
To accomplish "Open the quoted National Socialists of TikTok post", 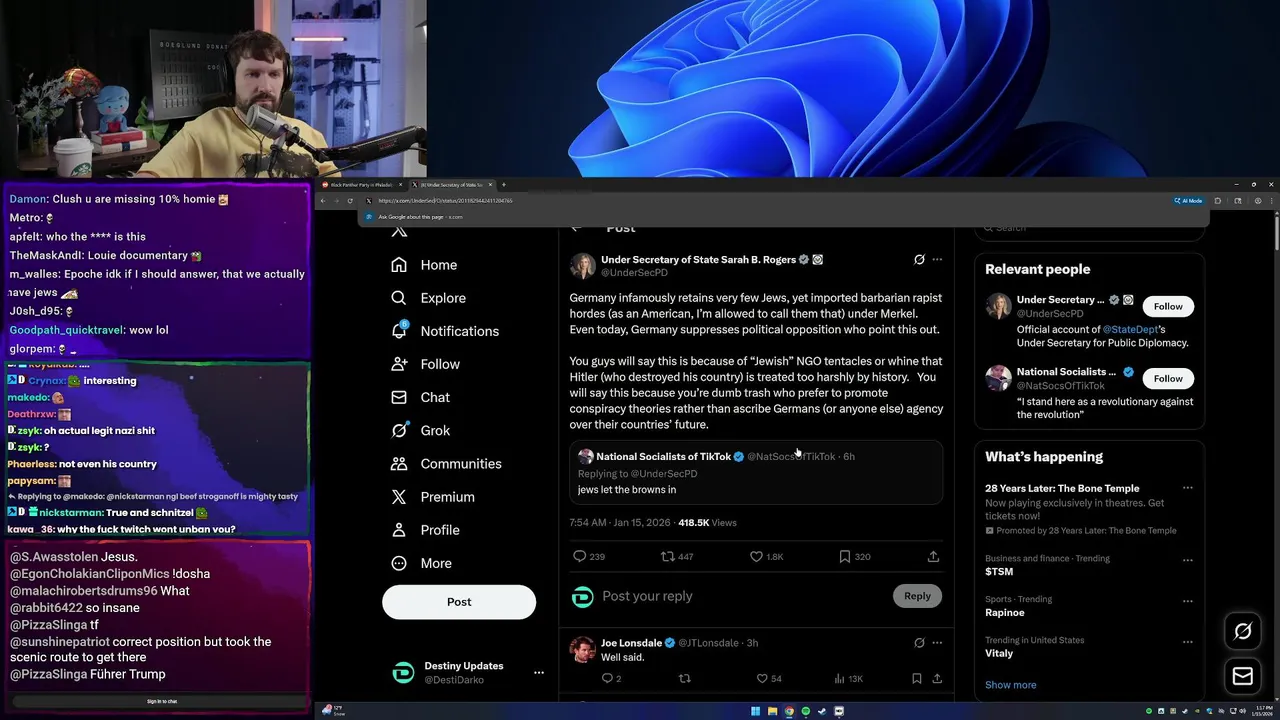I will tap(755, 473).
